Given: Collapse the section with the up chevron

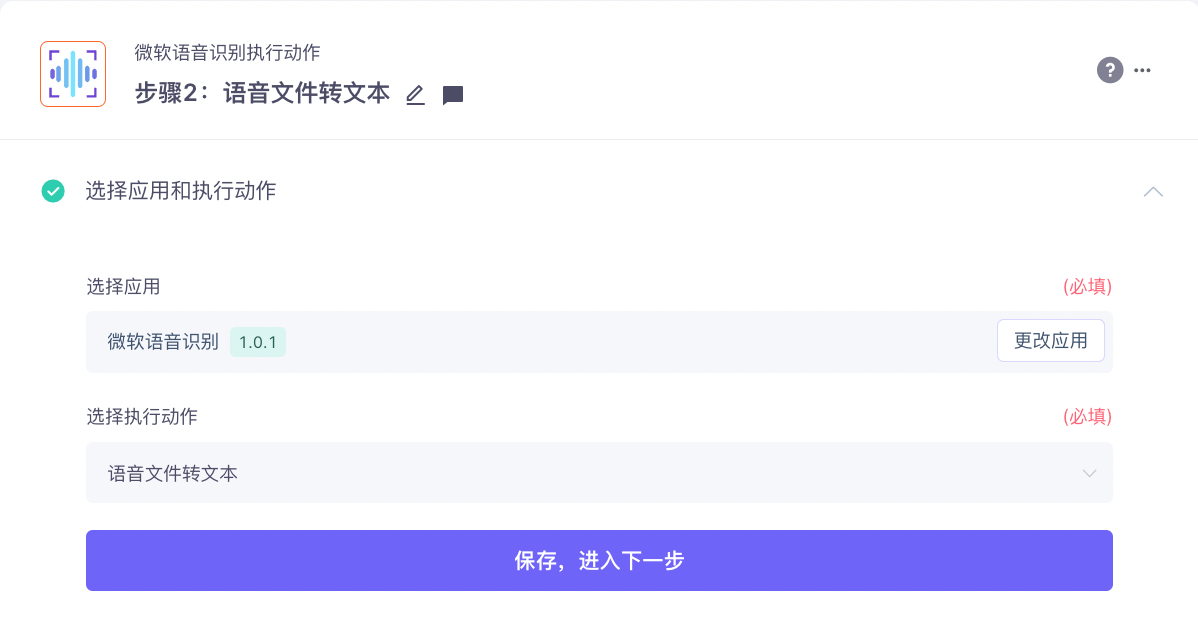Looking at the screenshot, I should tap(1153, 192).
